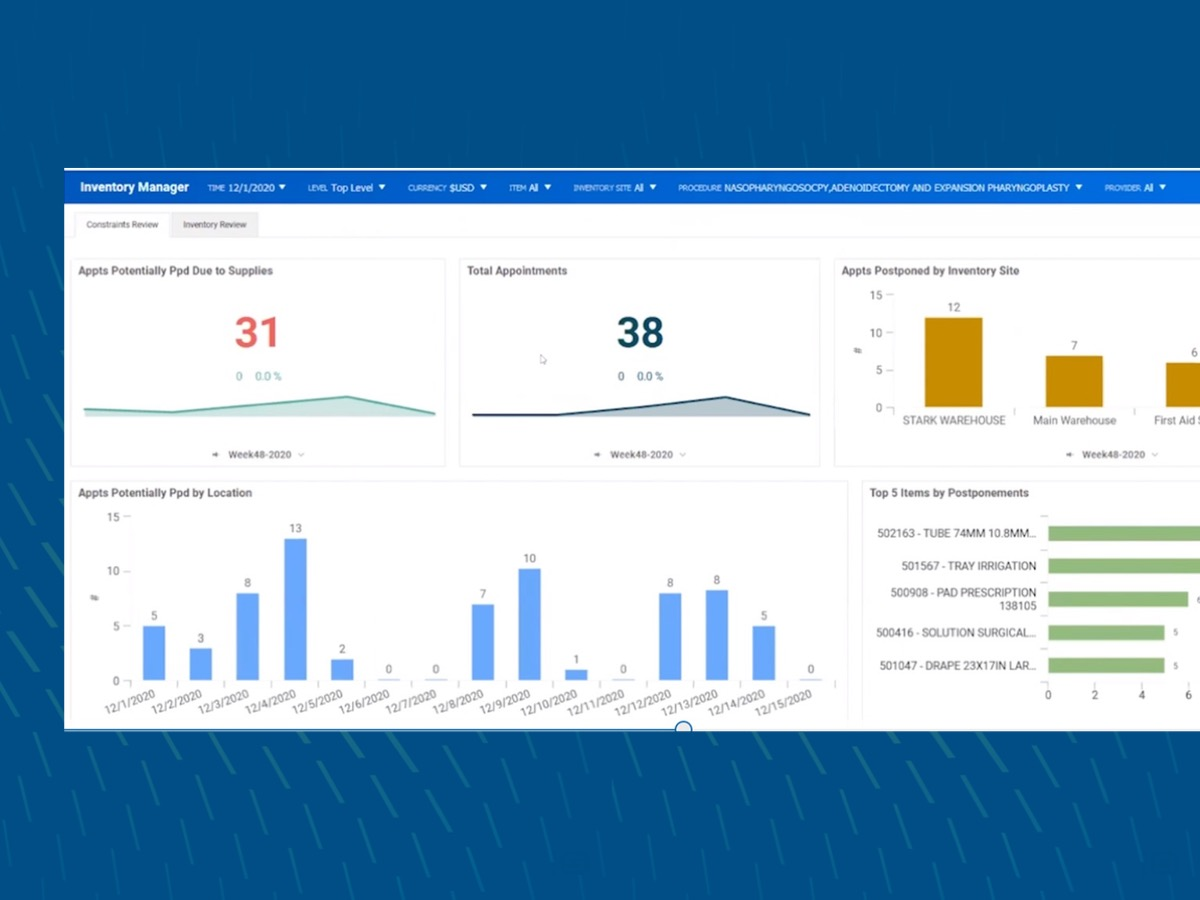
Task: Switch to the Inventory Review tab
Action: [214, 225]
